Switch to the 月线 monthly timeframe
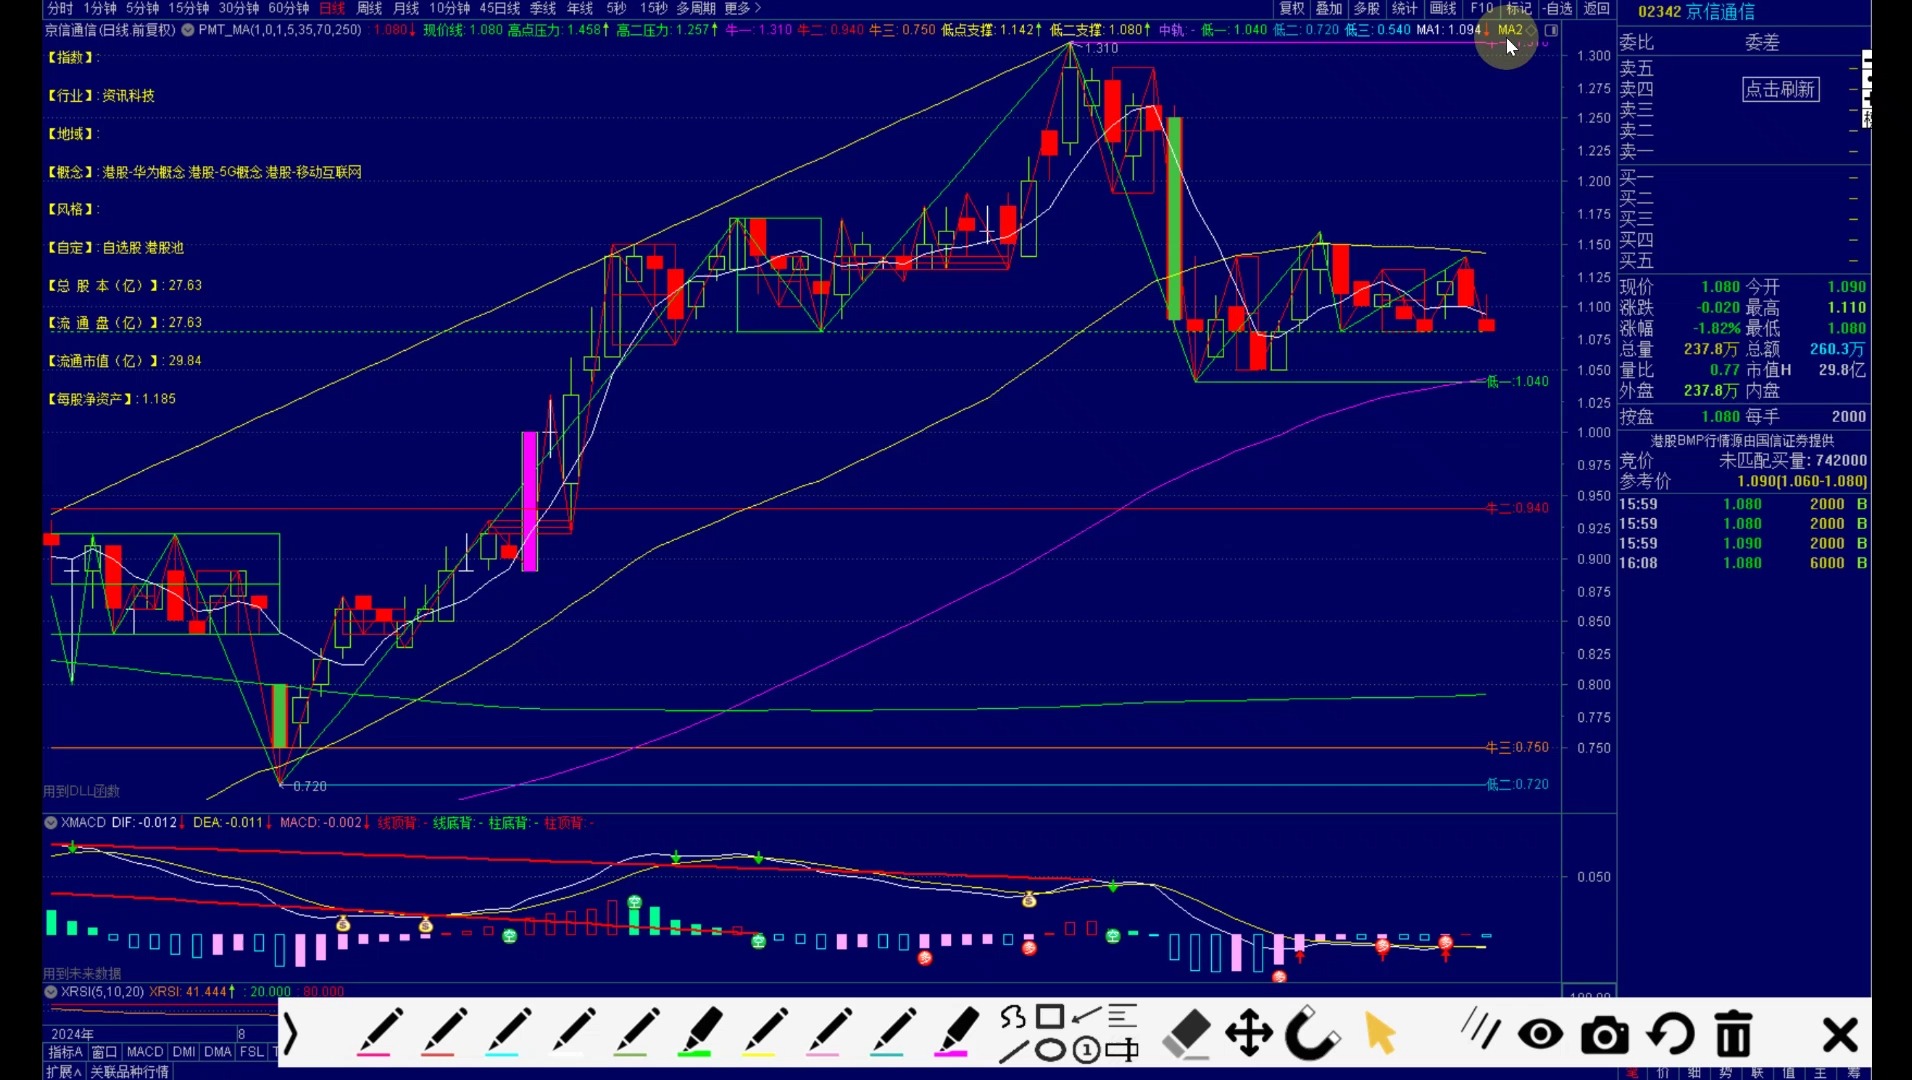 [x=406, y=8]
